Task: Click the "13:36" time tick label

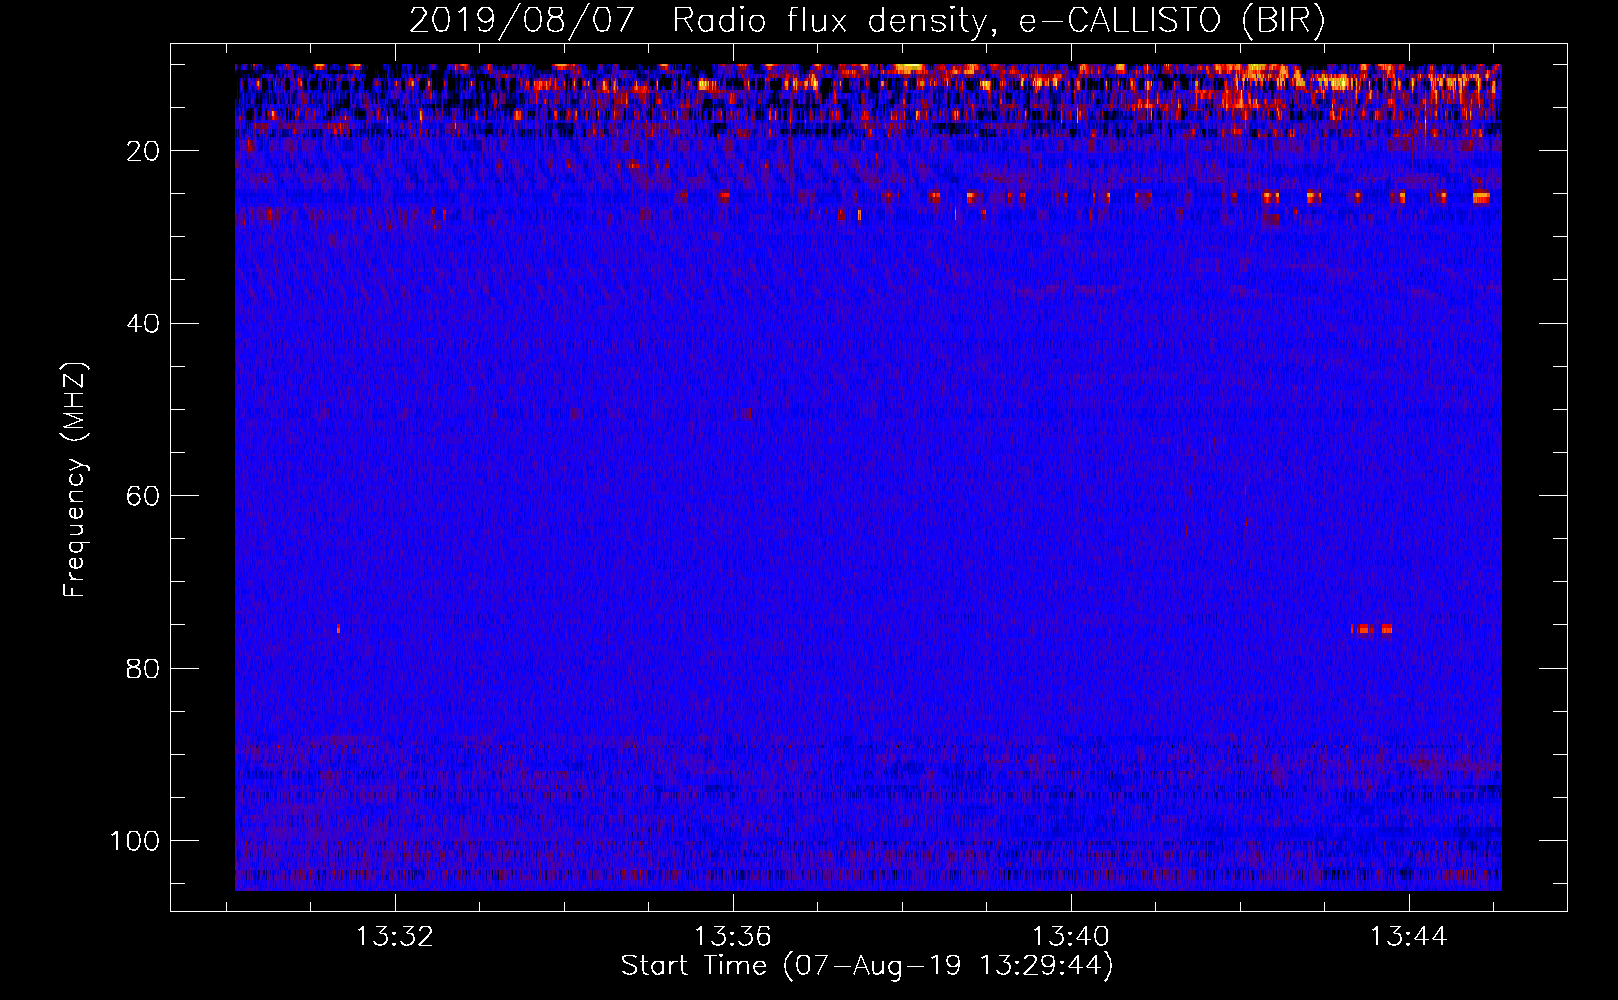Action: [x=733, y=937]
